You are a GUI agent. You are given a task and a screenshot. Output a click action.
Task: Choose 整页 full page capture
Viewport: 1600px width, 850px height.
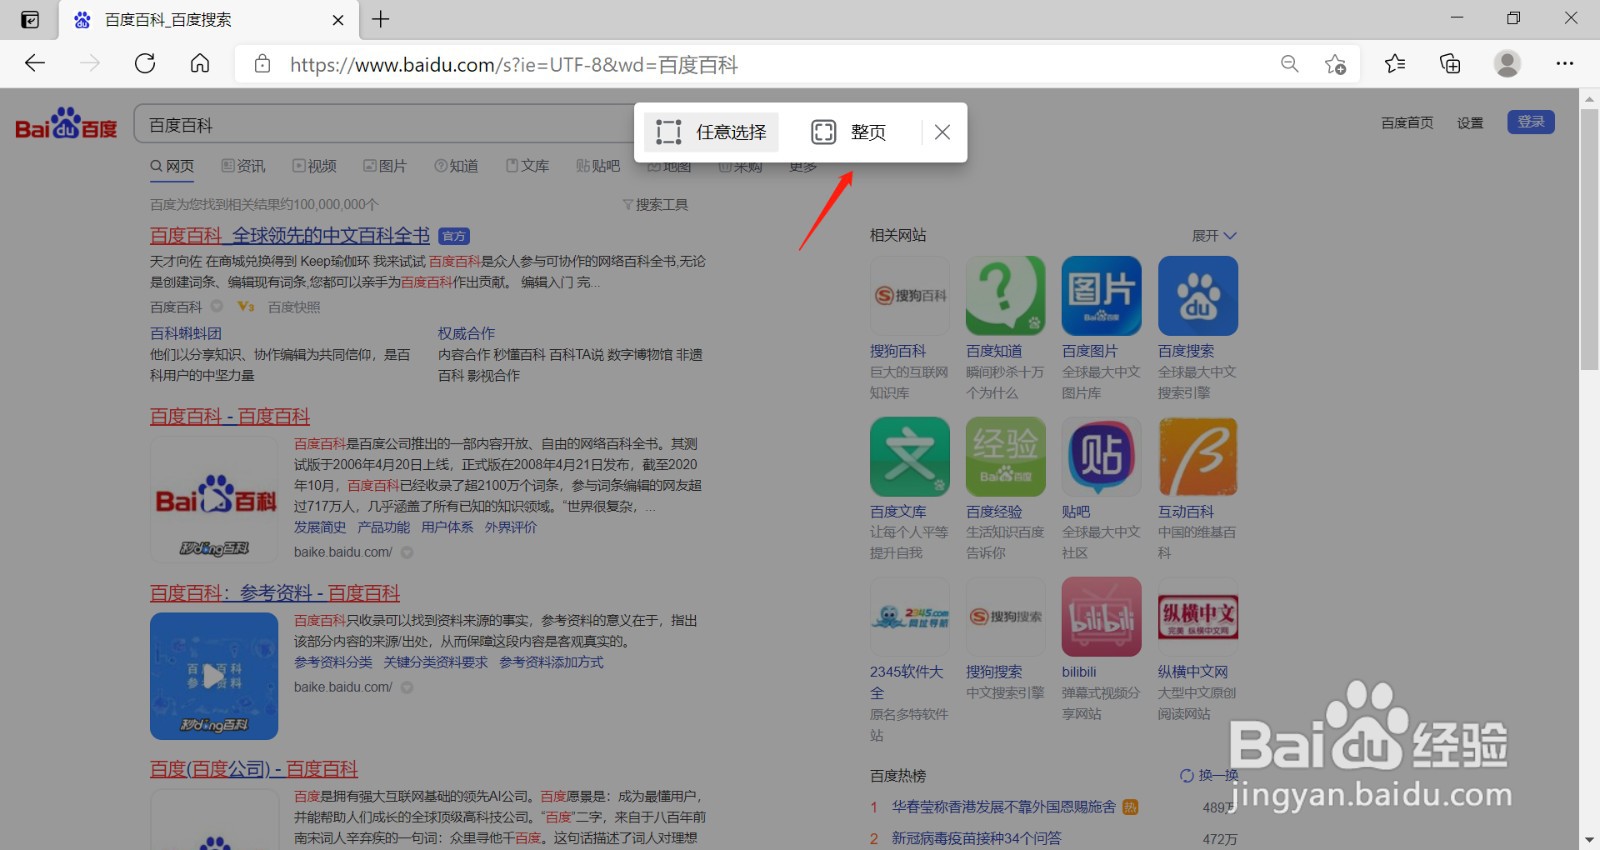click(849, 132)
